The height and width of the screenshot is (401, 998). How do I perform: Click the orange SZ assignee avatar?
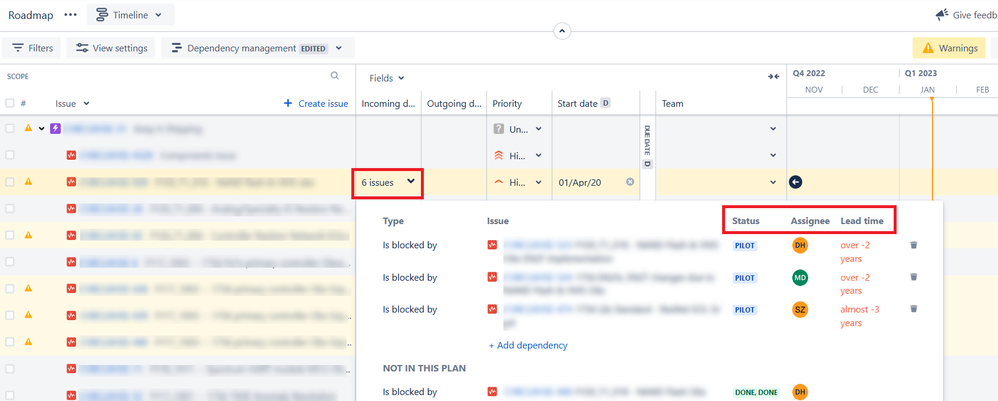(800, 309)
